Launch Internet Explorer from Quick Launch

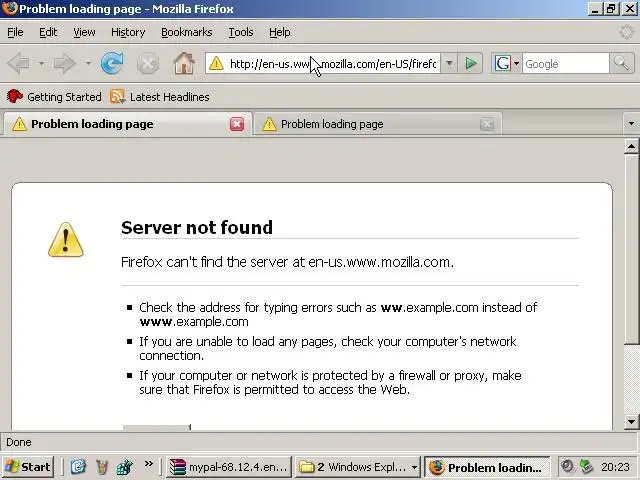click(78, 467)
